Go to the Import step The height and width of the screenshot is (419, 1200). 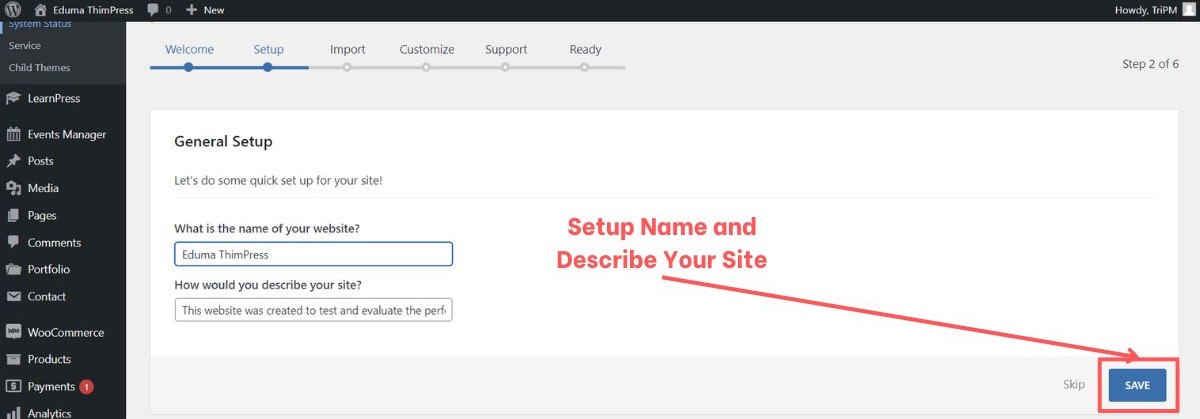click(347, 49)
